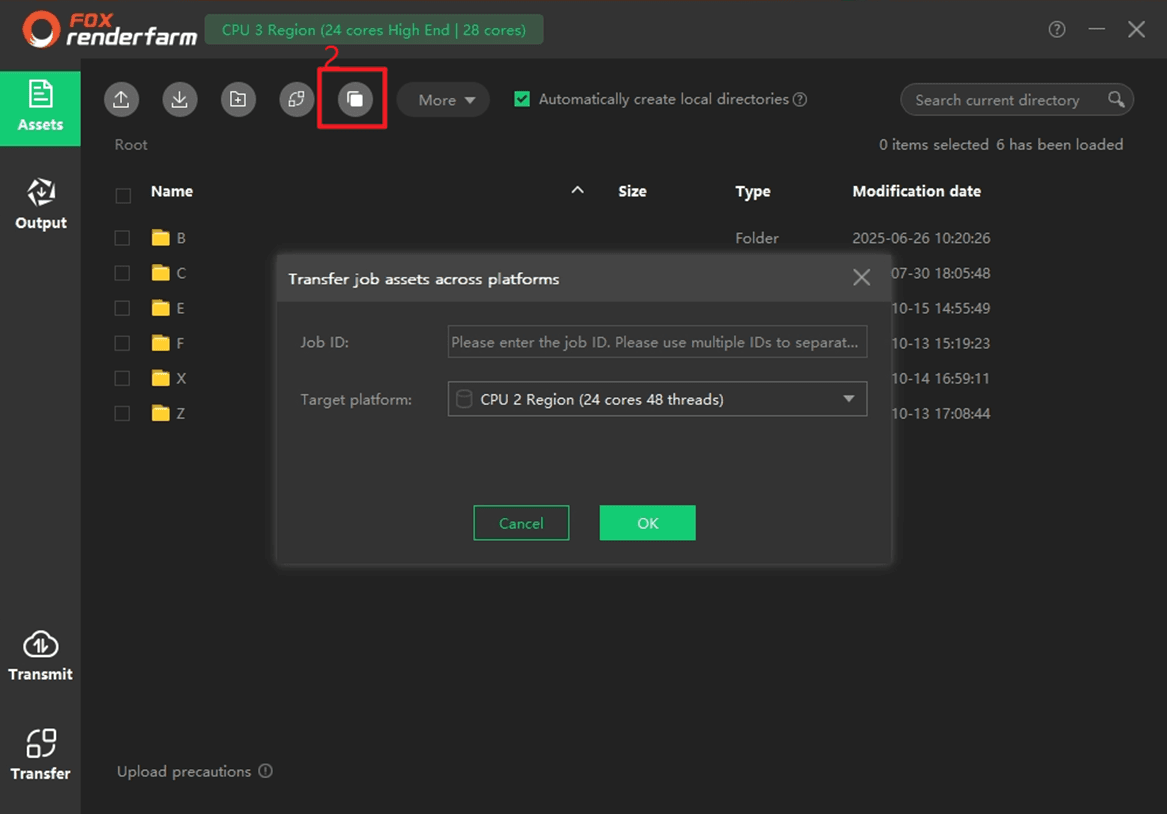The image size is (1167, 814).
Task: Uncheck Automatically create local directories
Action: [522, 99]
